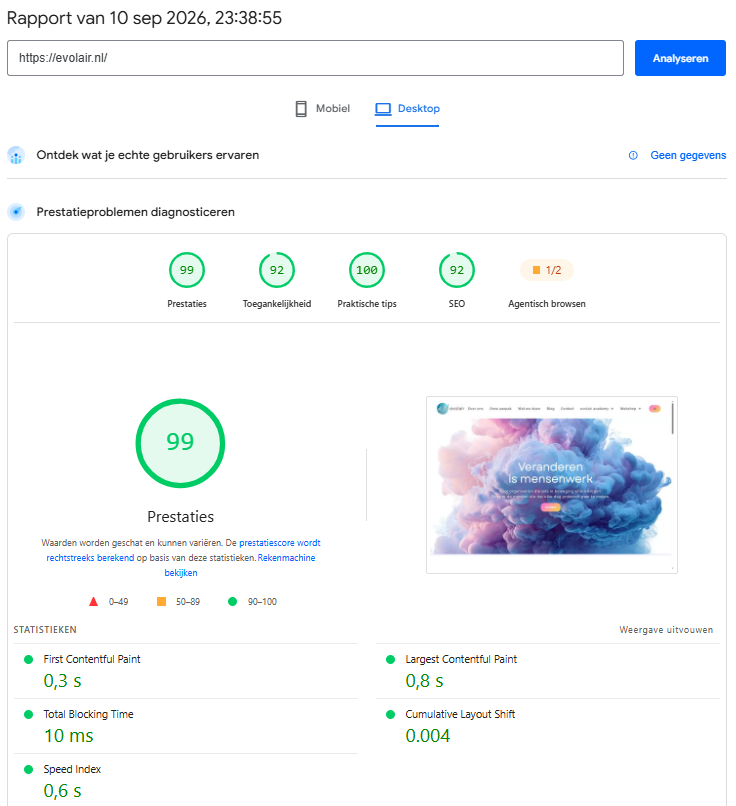Screen dimensions: 736x806
Task: Jump to Prestaties score gauge 99
Action: 187,270
